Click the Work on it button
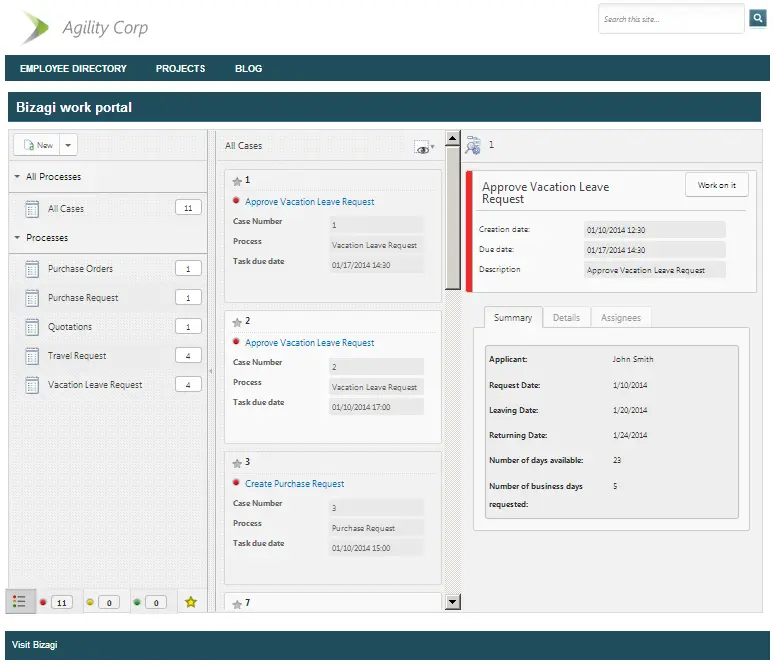The height and width of the screenshot is (666, 774). 716,185
